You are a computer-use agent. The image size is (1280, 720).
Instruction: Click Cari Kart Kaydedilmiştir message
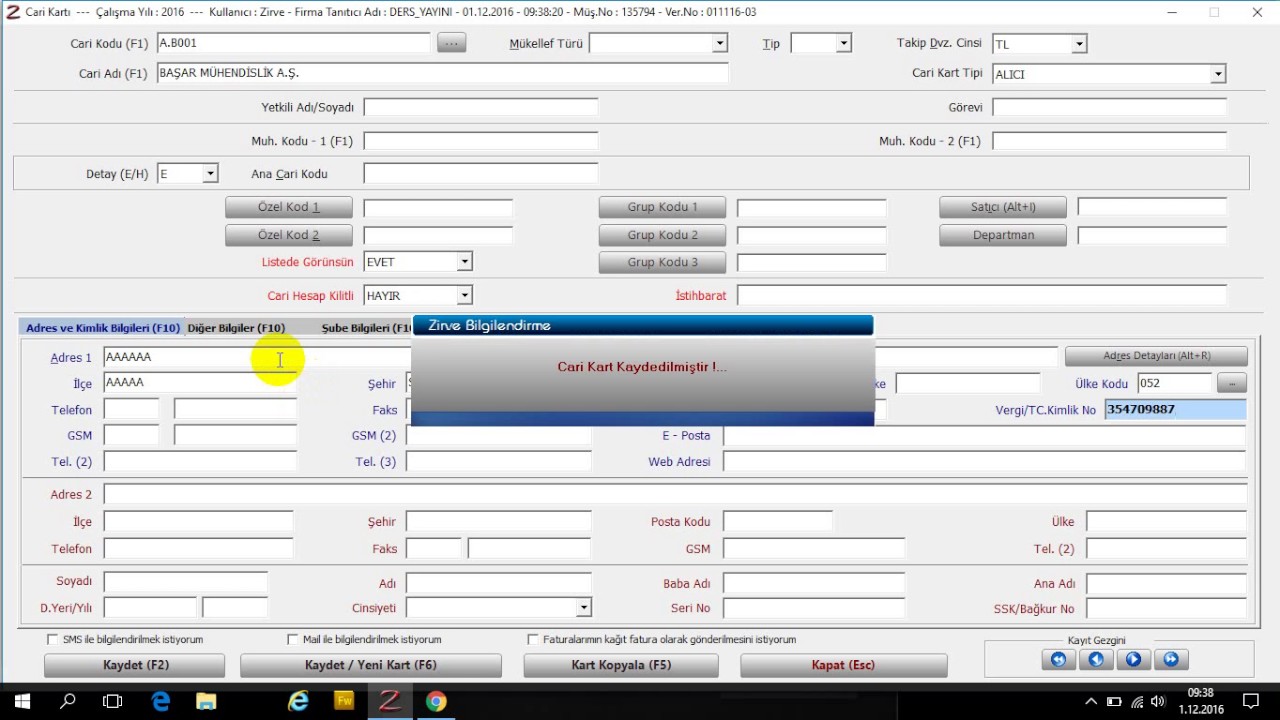[642, 367]
